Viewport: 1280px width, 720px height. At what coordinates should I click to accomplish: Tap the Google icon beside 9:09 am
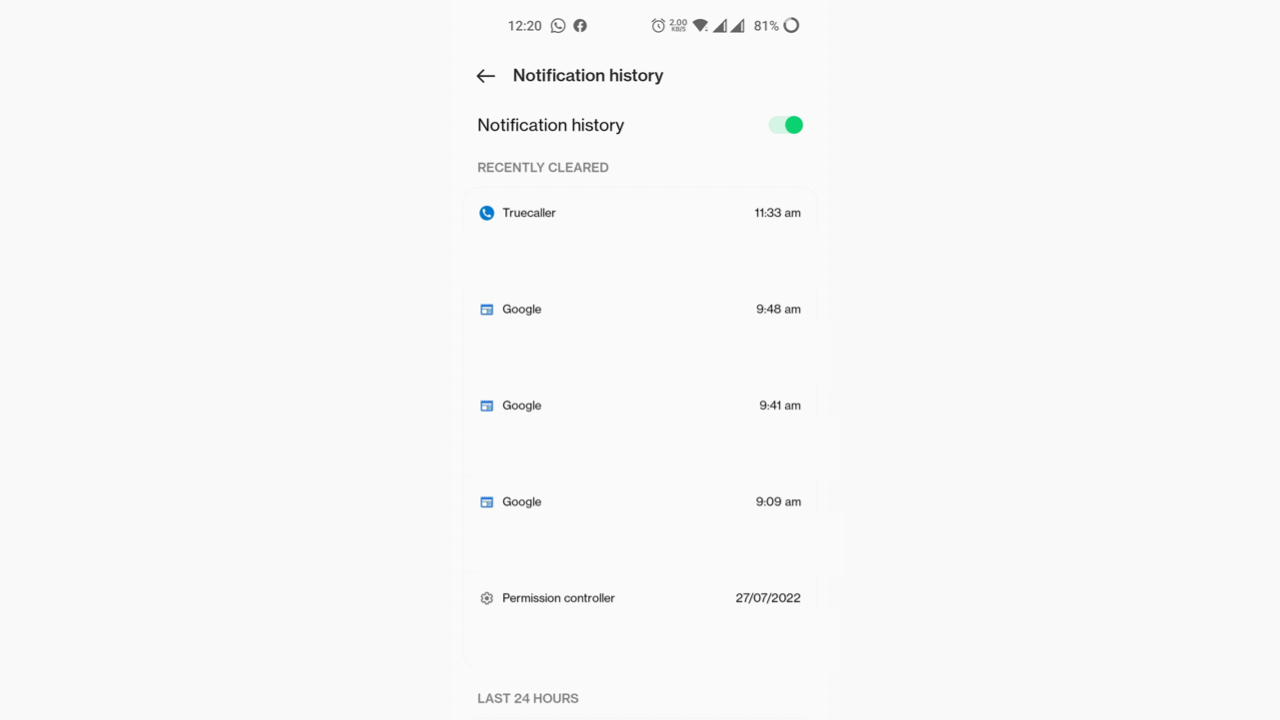487,502
